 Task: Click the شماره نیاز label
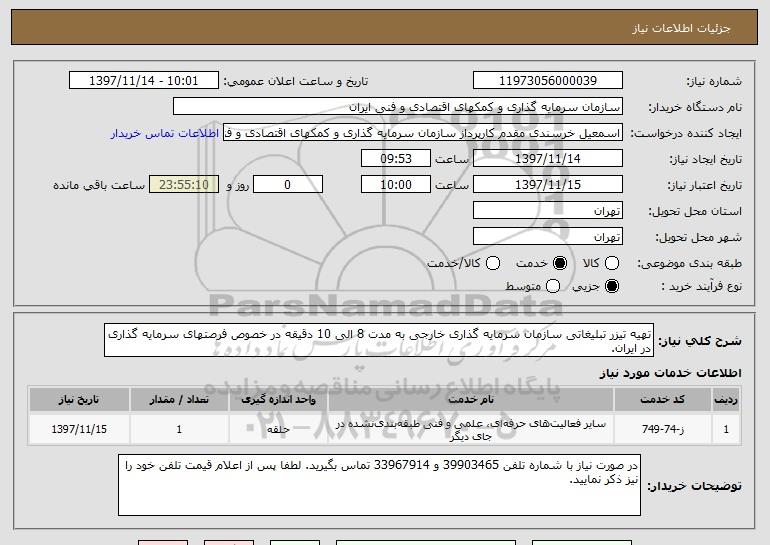714,81
